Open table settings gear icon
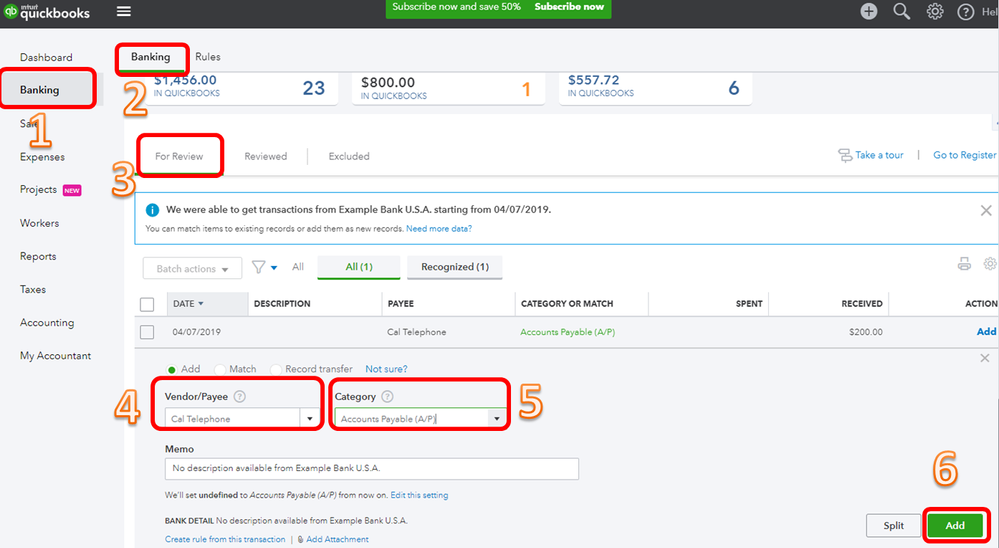This screenshot has height=548, width=999. [990, 264]
